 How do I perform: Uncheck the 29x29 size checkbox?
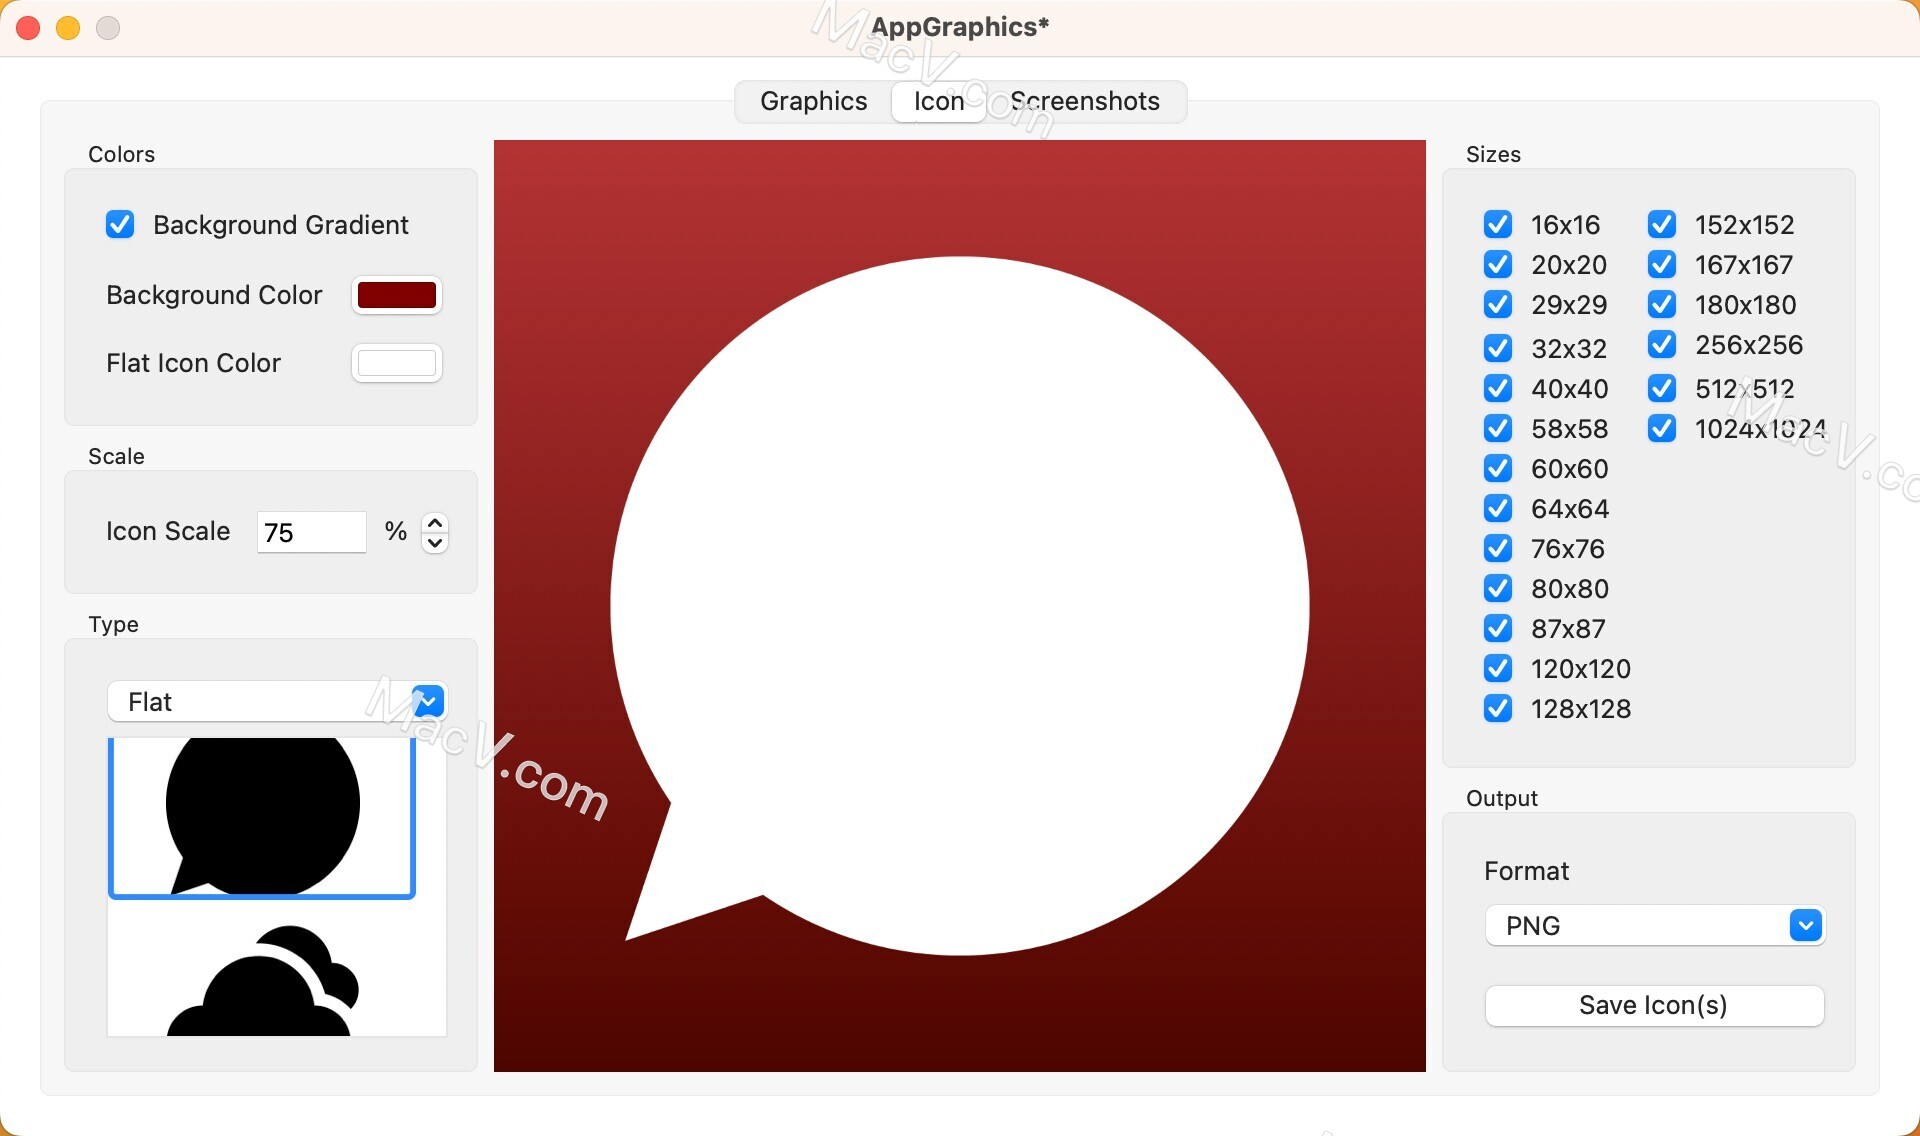(x=1498, y=304)
